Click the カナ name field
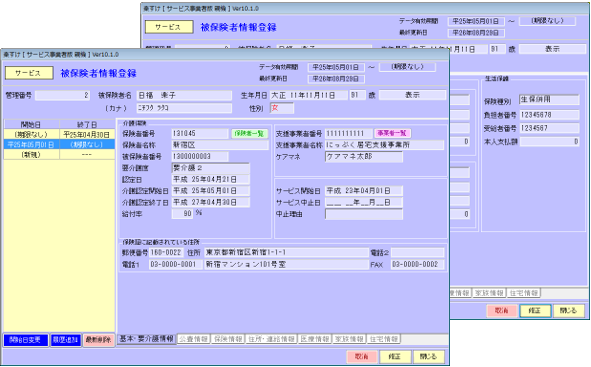Screen dimensions: 591x367 [x=184, y=108]
